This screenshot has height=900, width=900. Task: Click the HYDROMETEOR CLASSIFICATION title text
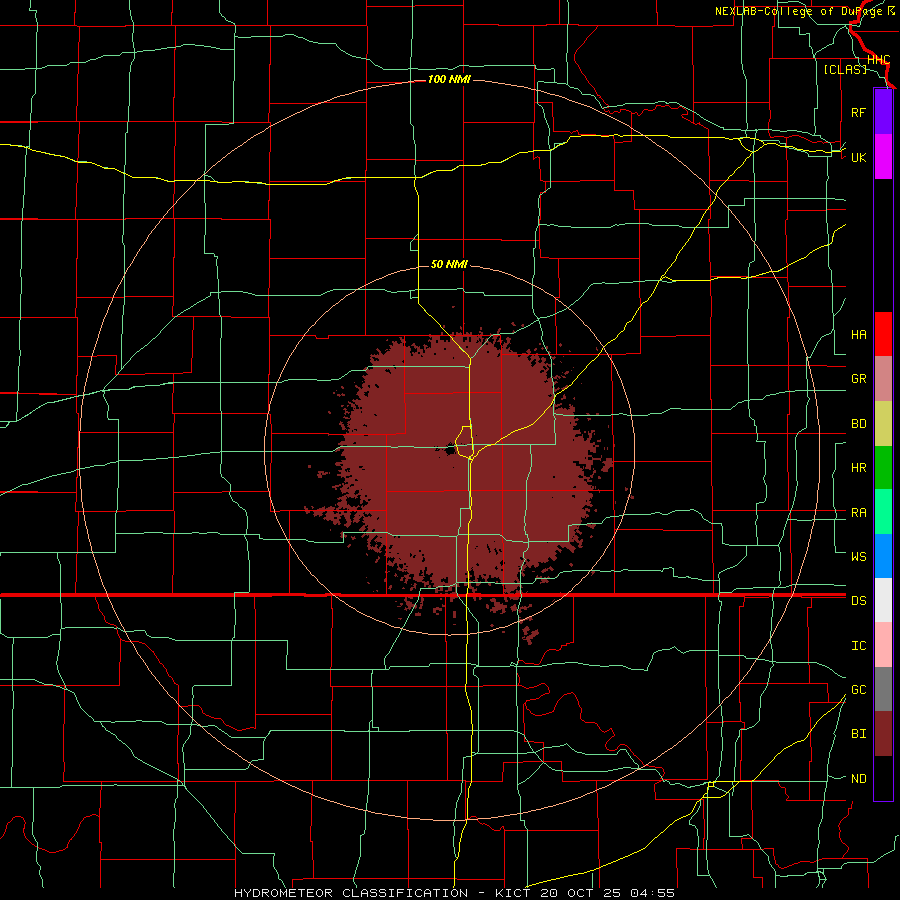(351, 893)
